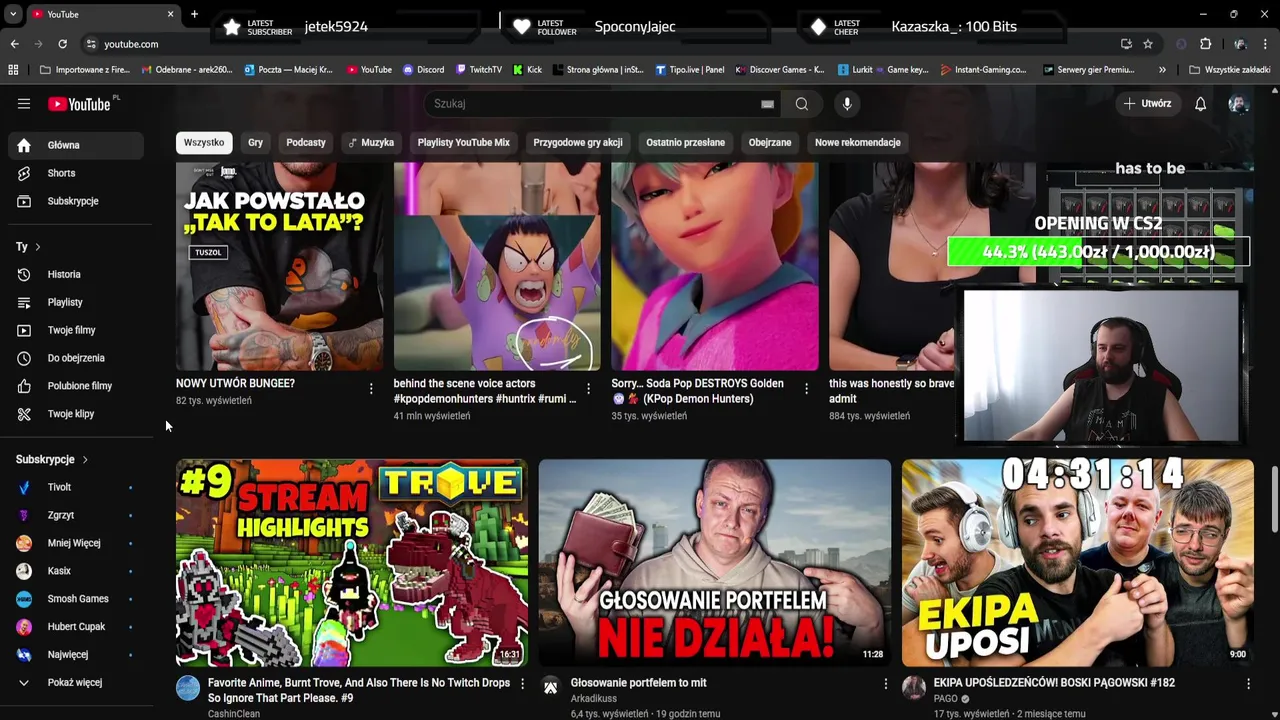
Task: Open Smosh Games subscription channel
Action: [x=76, y=599]
